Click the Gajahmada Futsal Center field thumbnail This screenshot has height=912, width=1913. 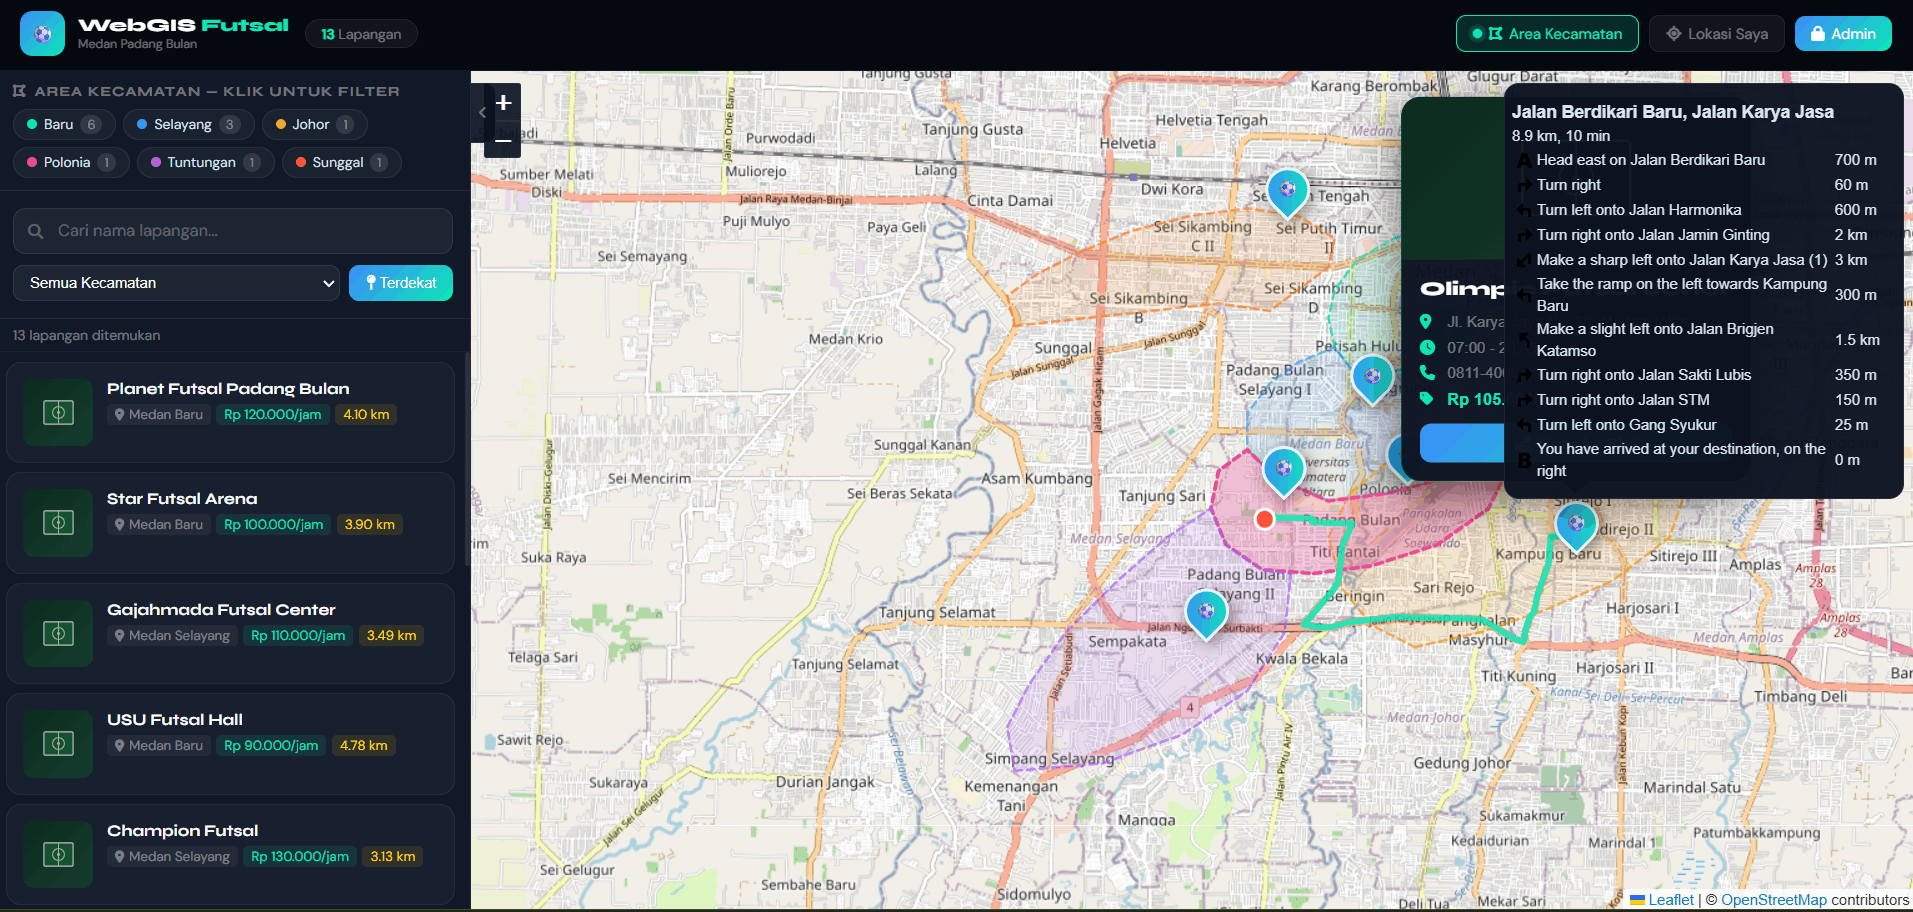coord(58,633)
